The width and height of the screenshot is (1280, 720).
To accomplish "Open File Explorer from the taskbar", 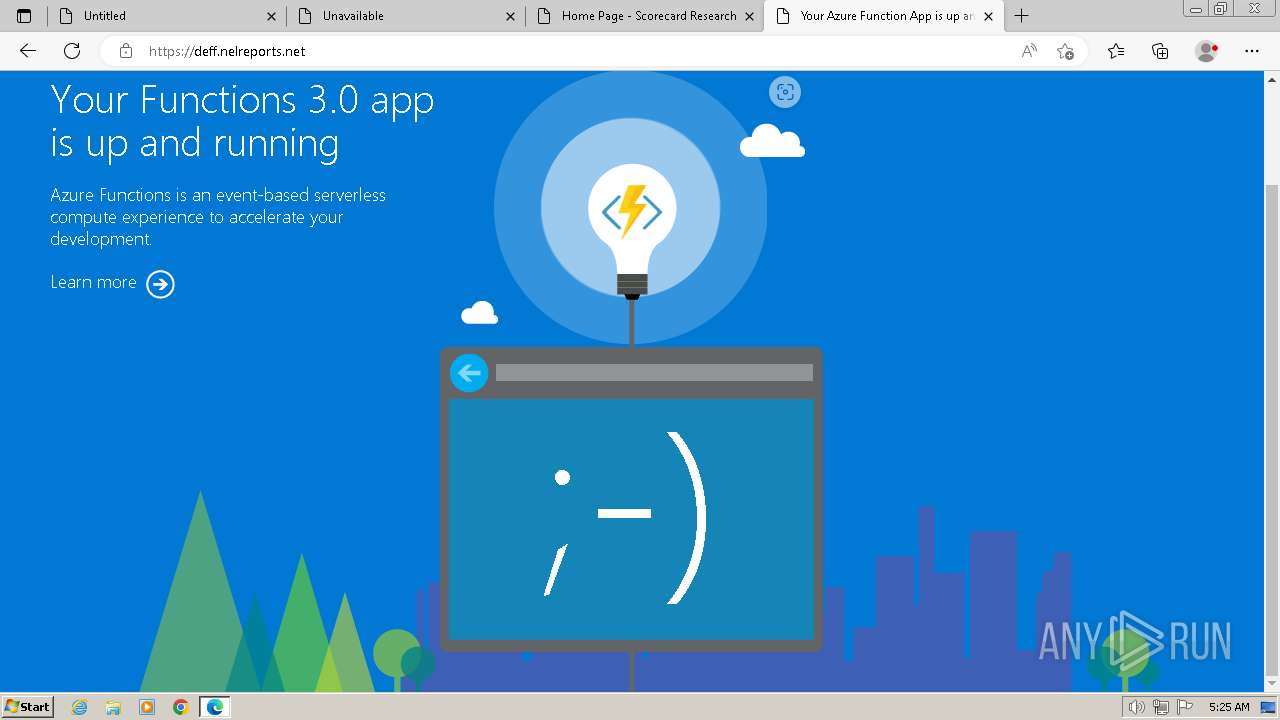I will [113, 707].
